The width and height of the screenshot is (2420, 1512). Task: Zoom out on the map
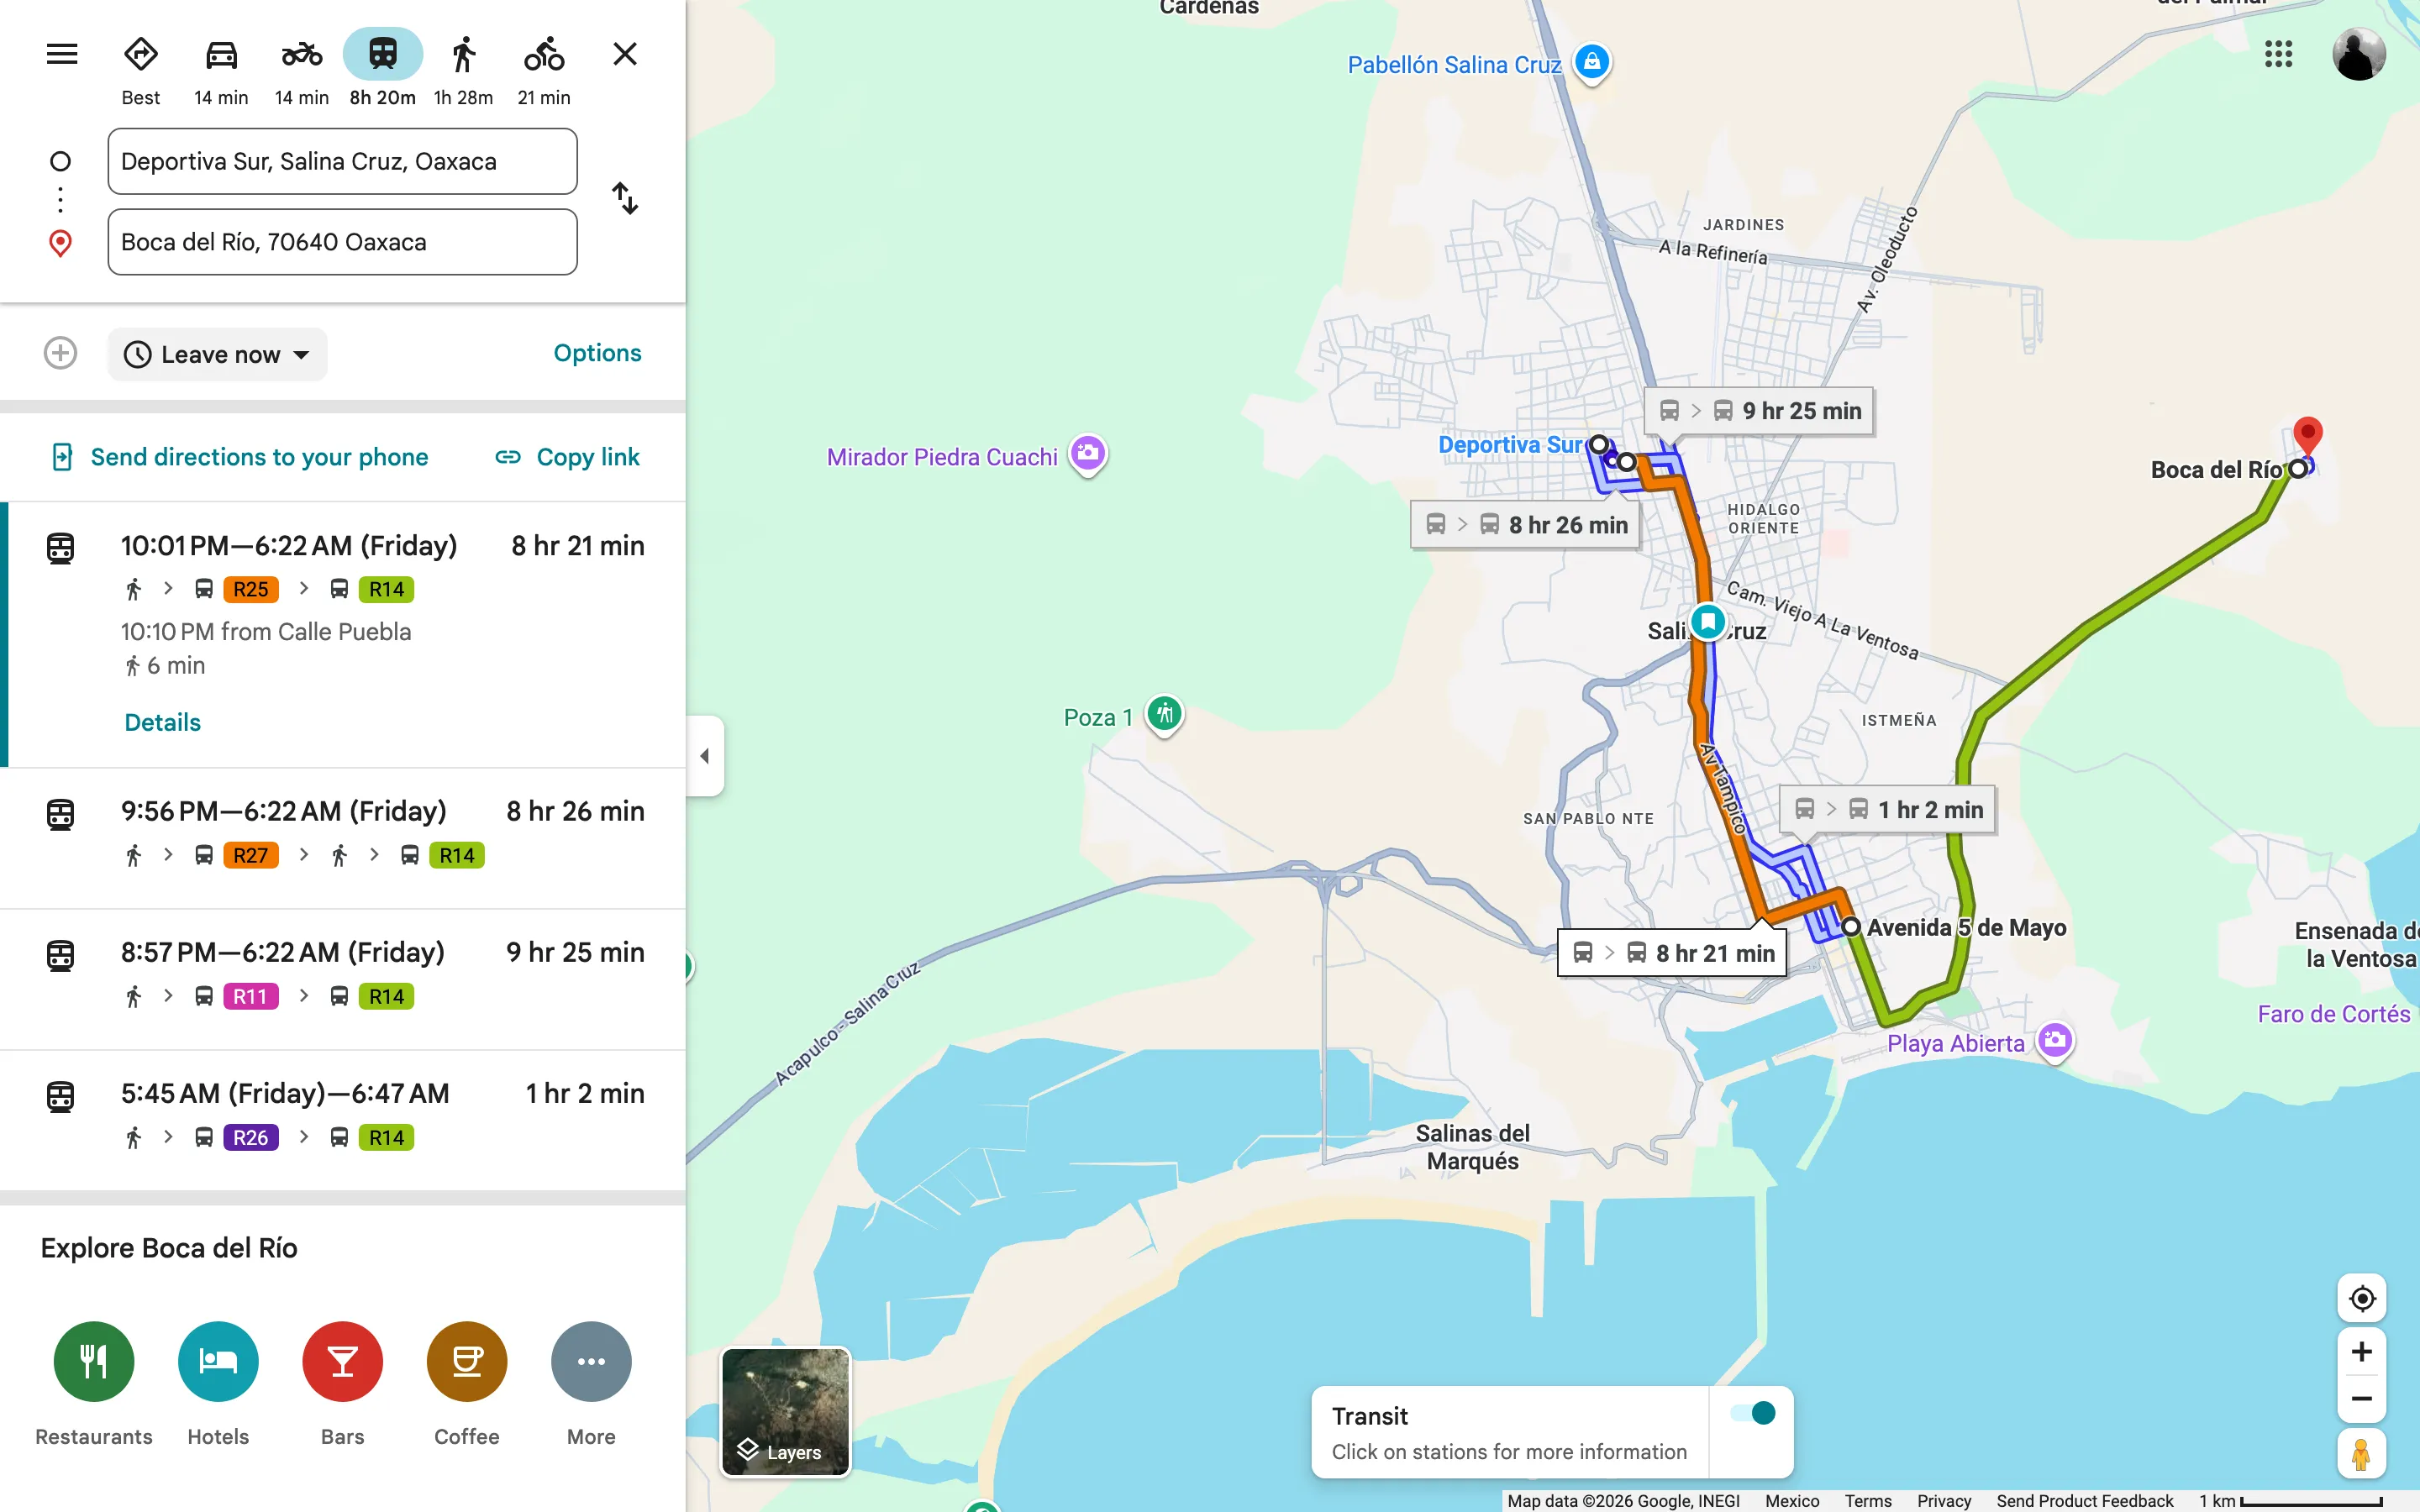point(2362,1399)
